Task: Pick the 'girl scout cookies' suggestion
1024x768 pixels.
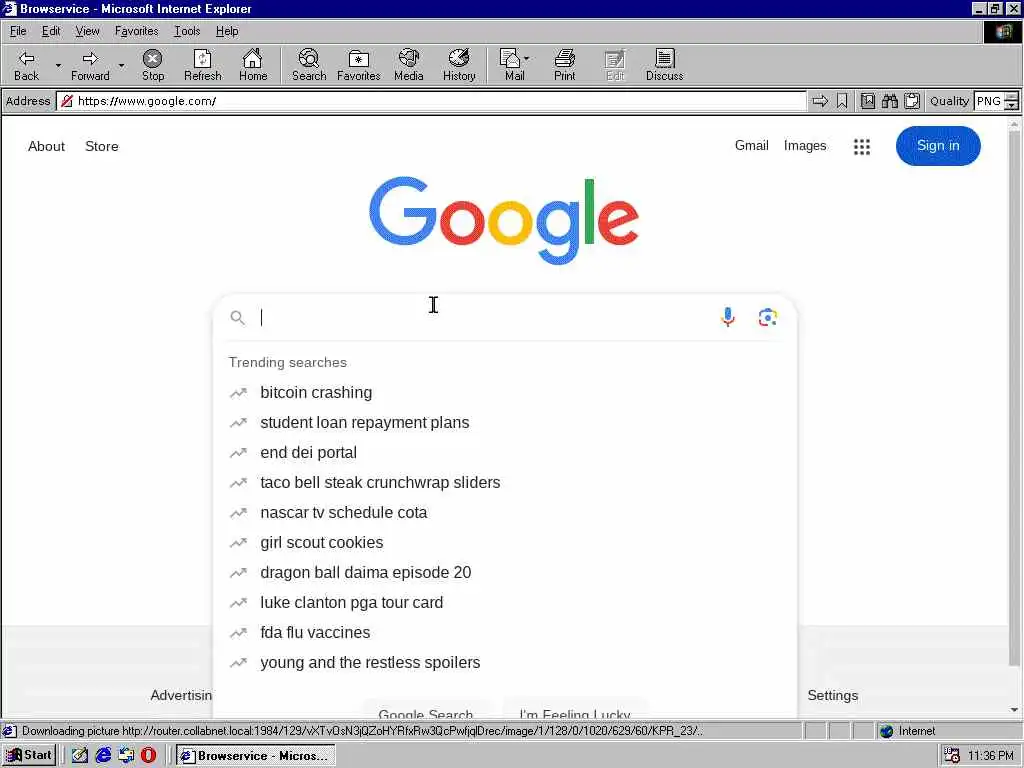Action: tap(321, 543)
